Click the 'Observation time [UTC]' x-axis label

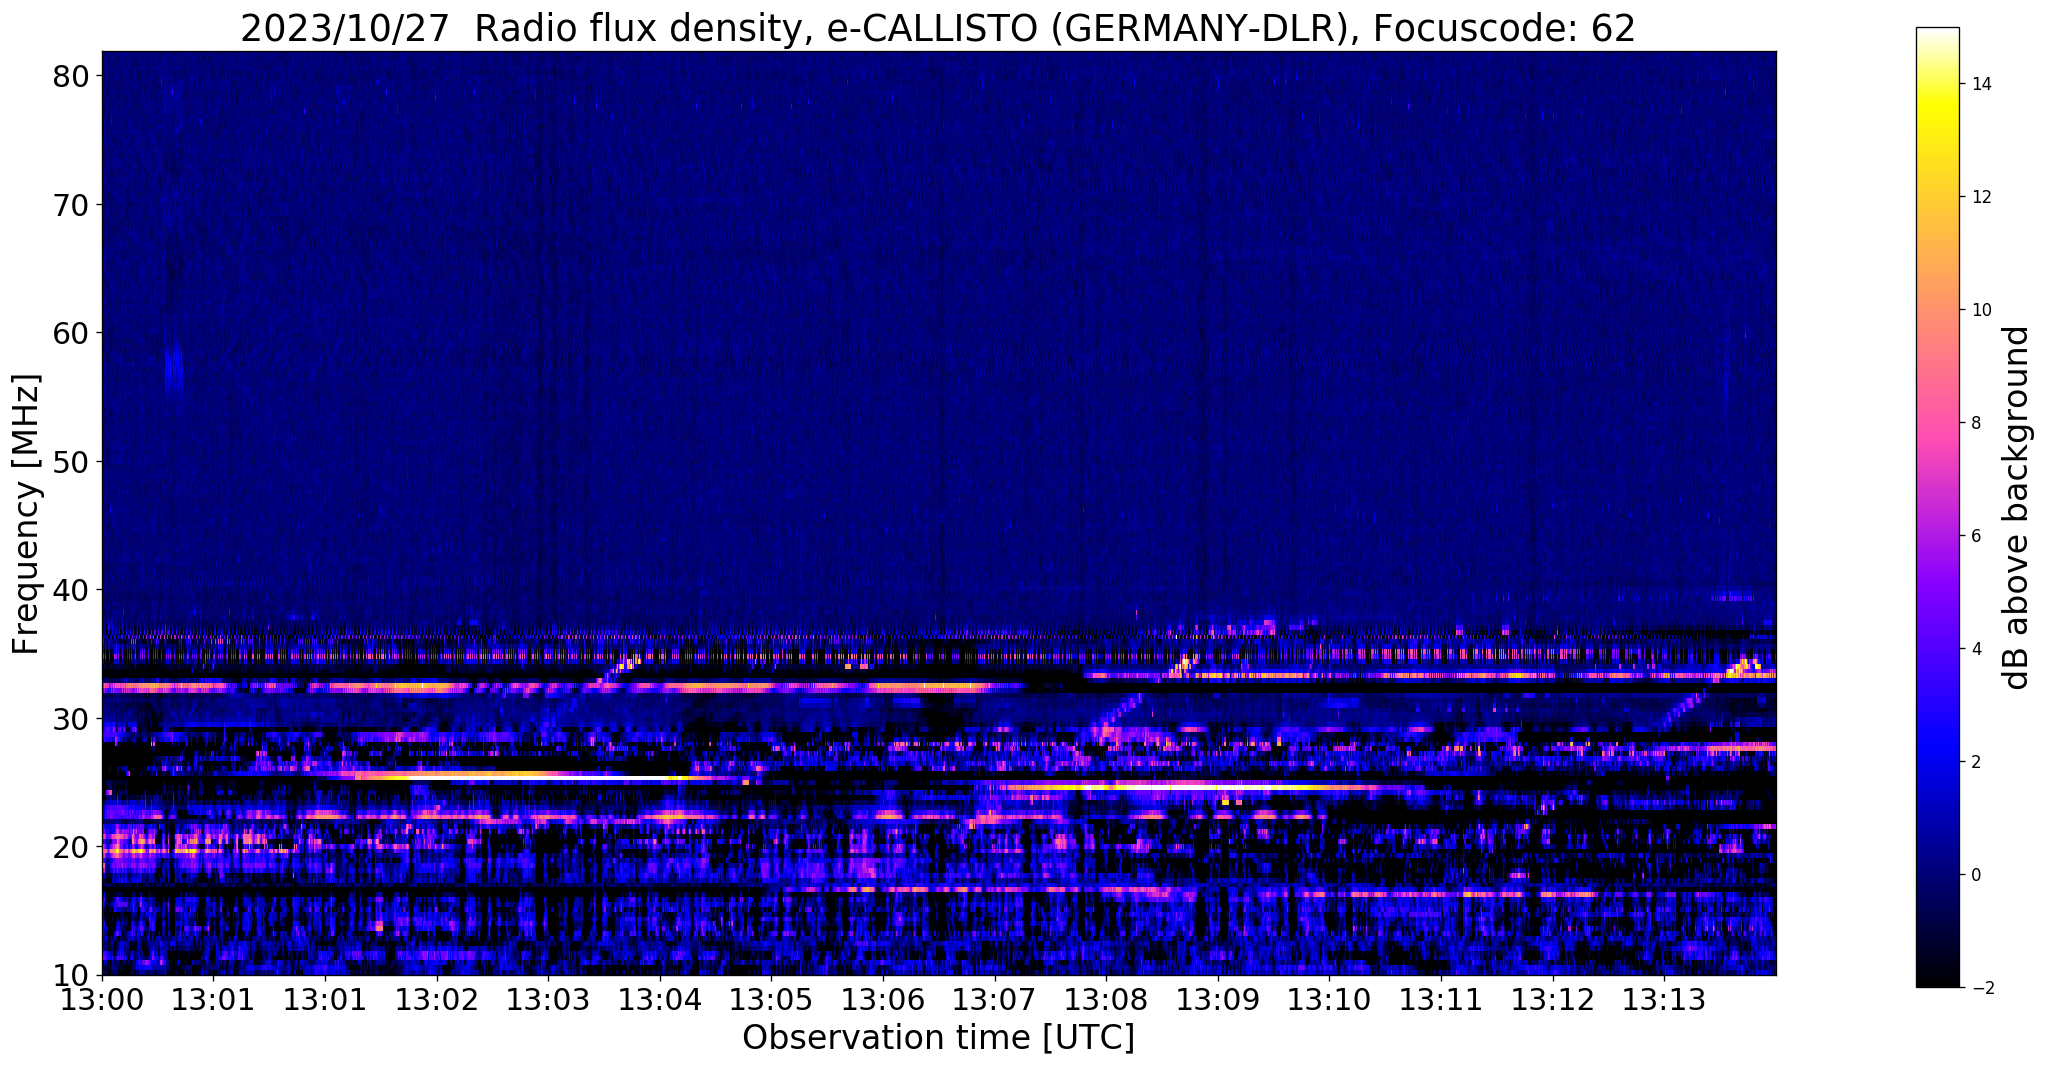[938, 1037]
